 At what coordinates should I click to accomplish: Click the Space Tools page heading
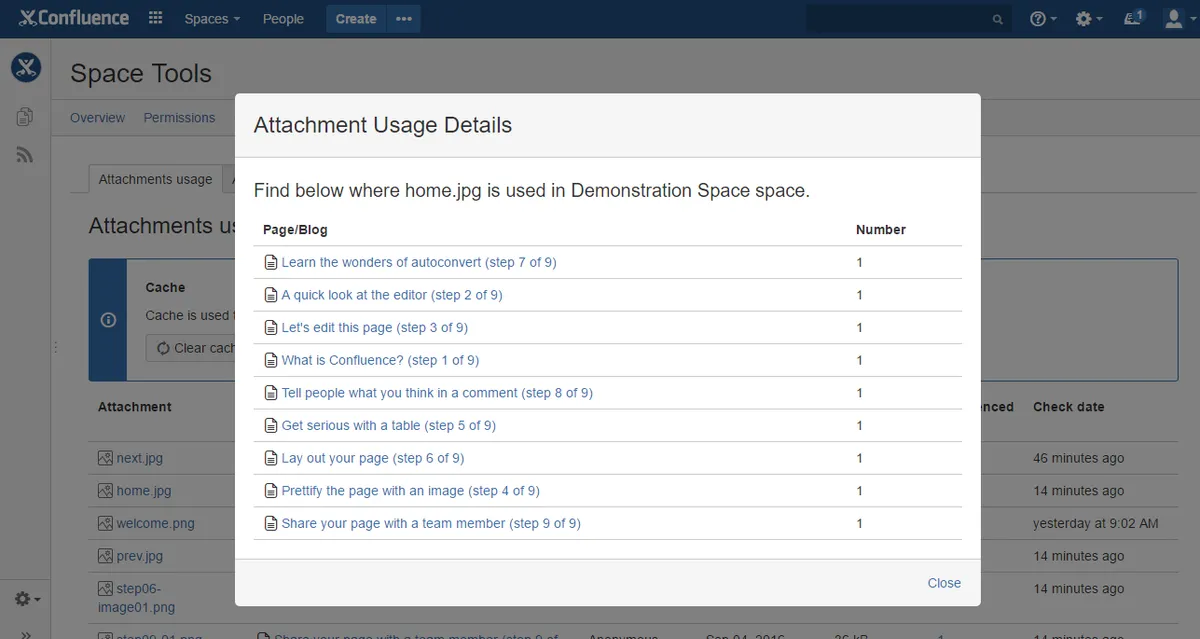(141, 73)
